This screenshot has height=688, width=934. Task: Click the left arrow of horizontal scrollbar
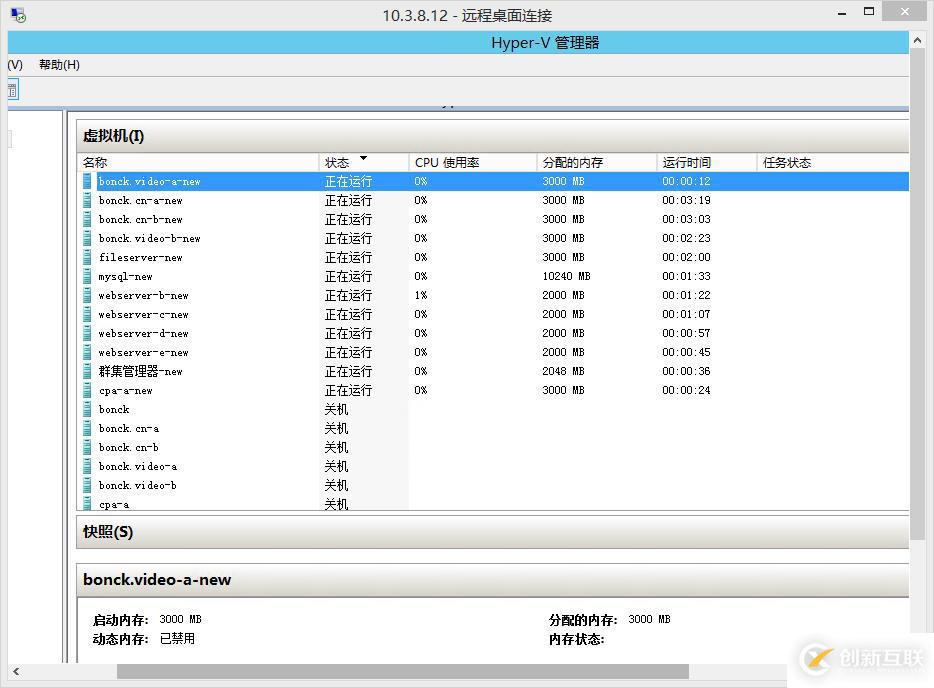[x=16, y=671]
